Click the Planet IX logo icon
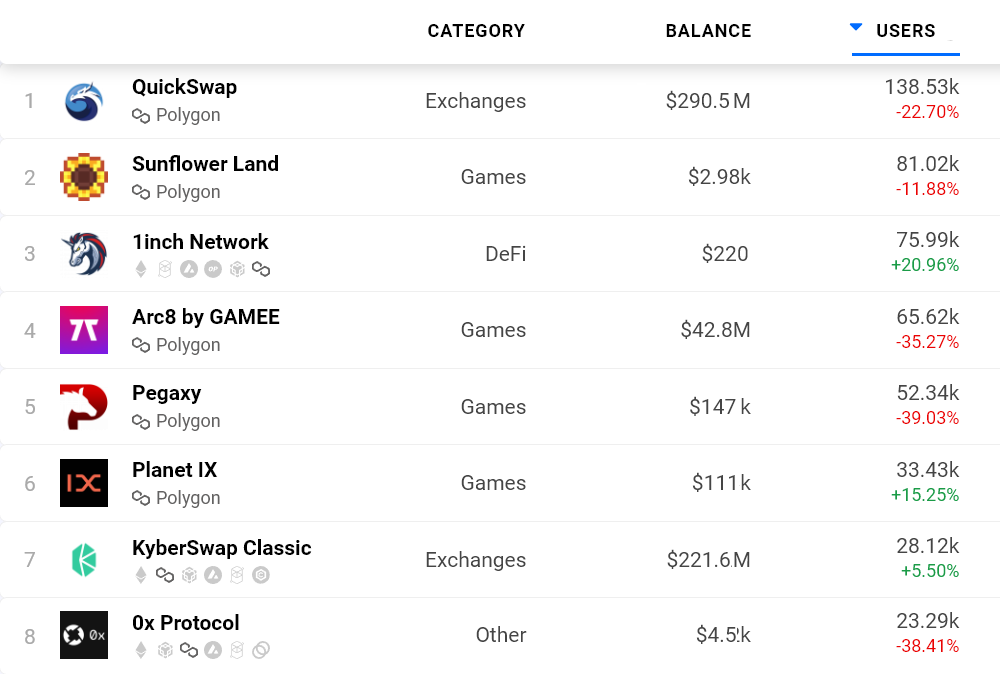 [84, 483]
